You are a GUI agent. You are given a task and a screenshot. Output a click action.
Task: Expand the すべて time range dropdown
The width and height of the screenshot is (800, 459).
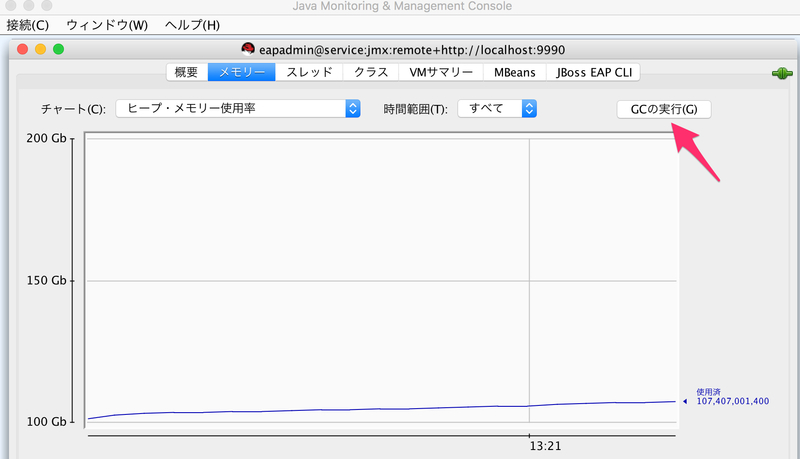(x=497, y=109)
